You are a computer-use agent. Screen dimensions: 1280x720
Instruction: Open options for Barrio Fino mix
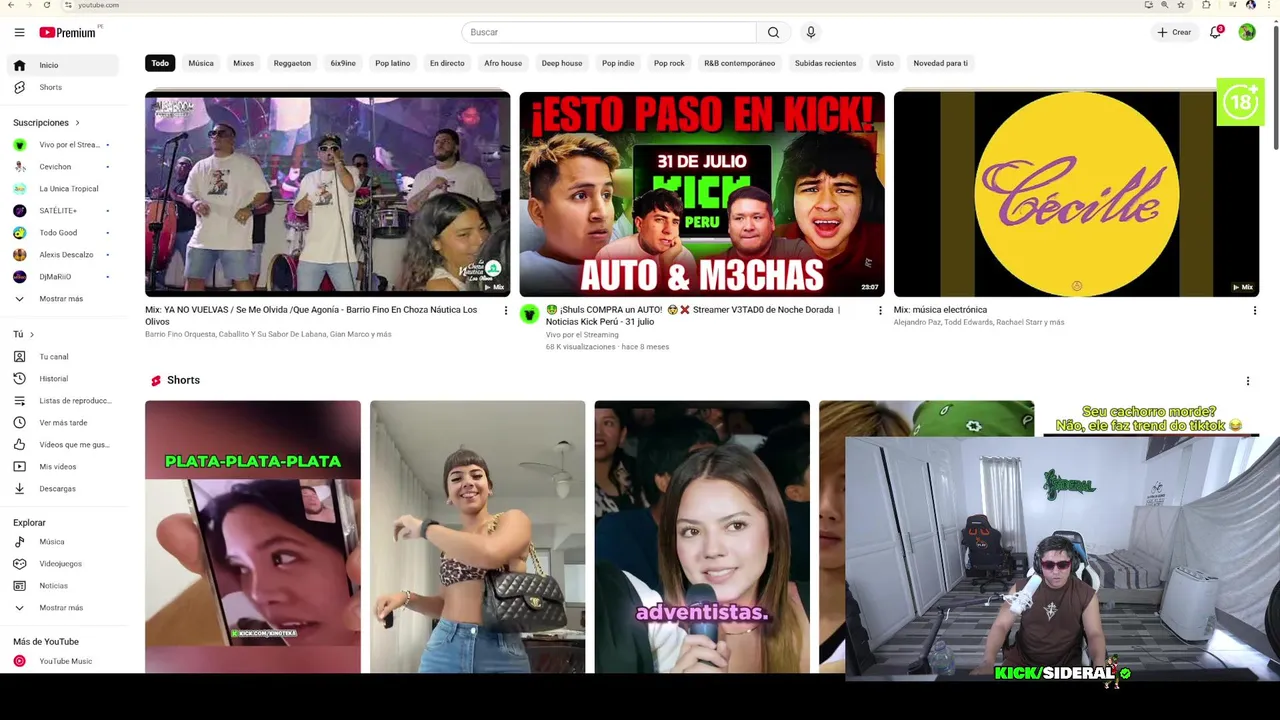point(505,311)
